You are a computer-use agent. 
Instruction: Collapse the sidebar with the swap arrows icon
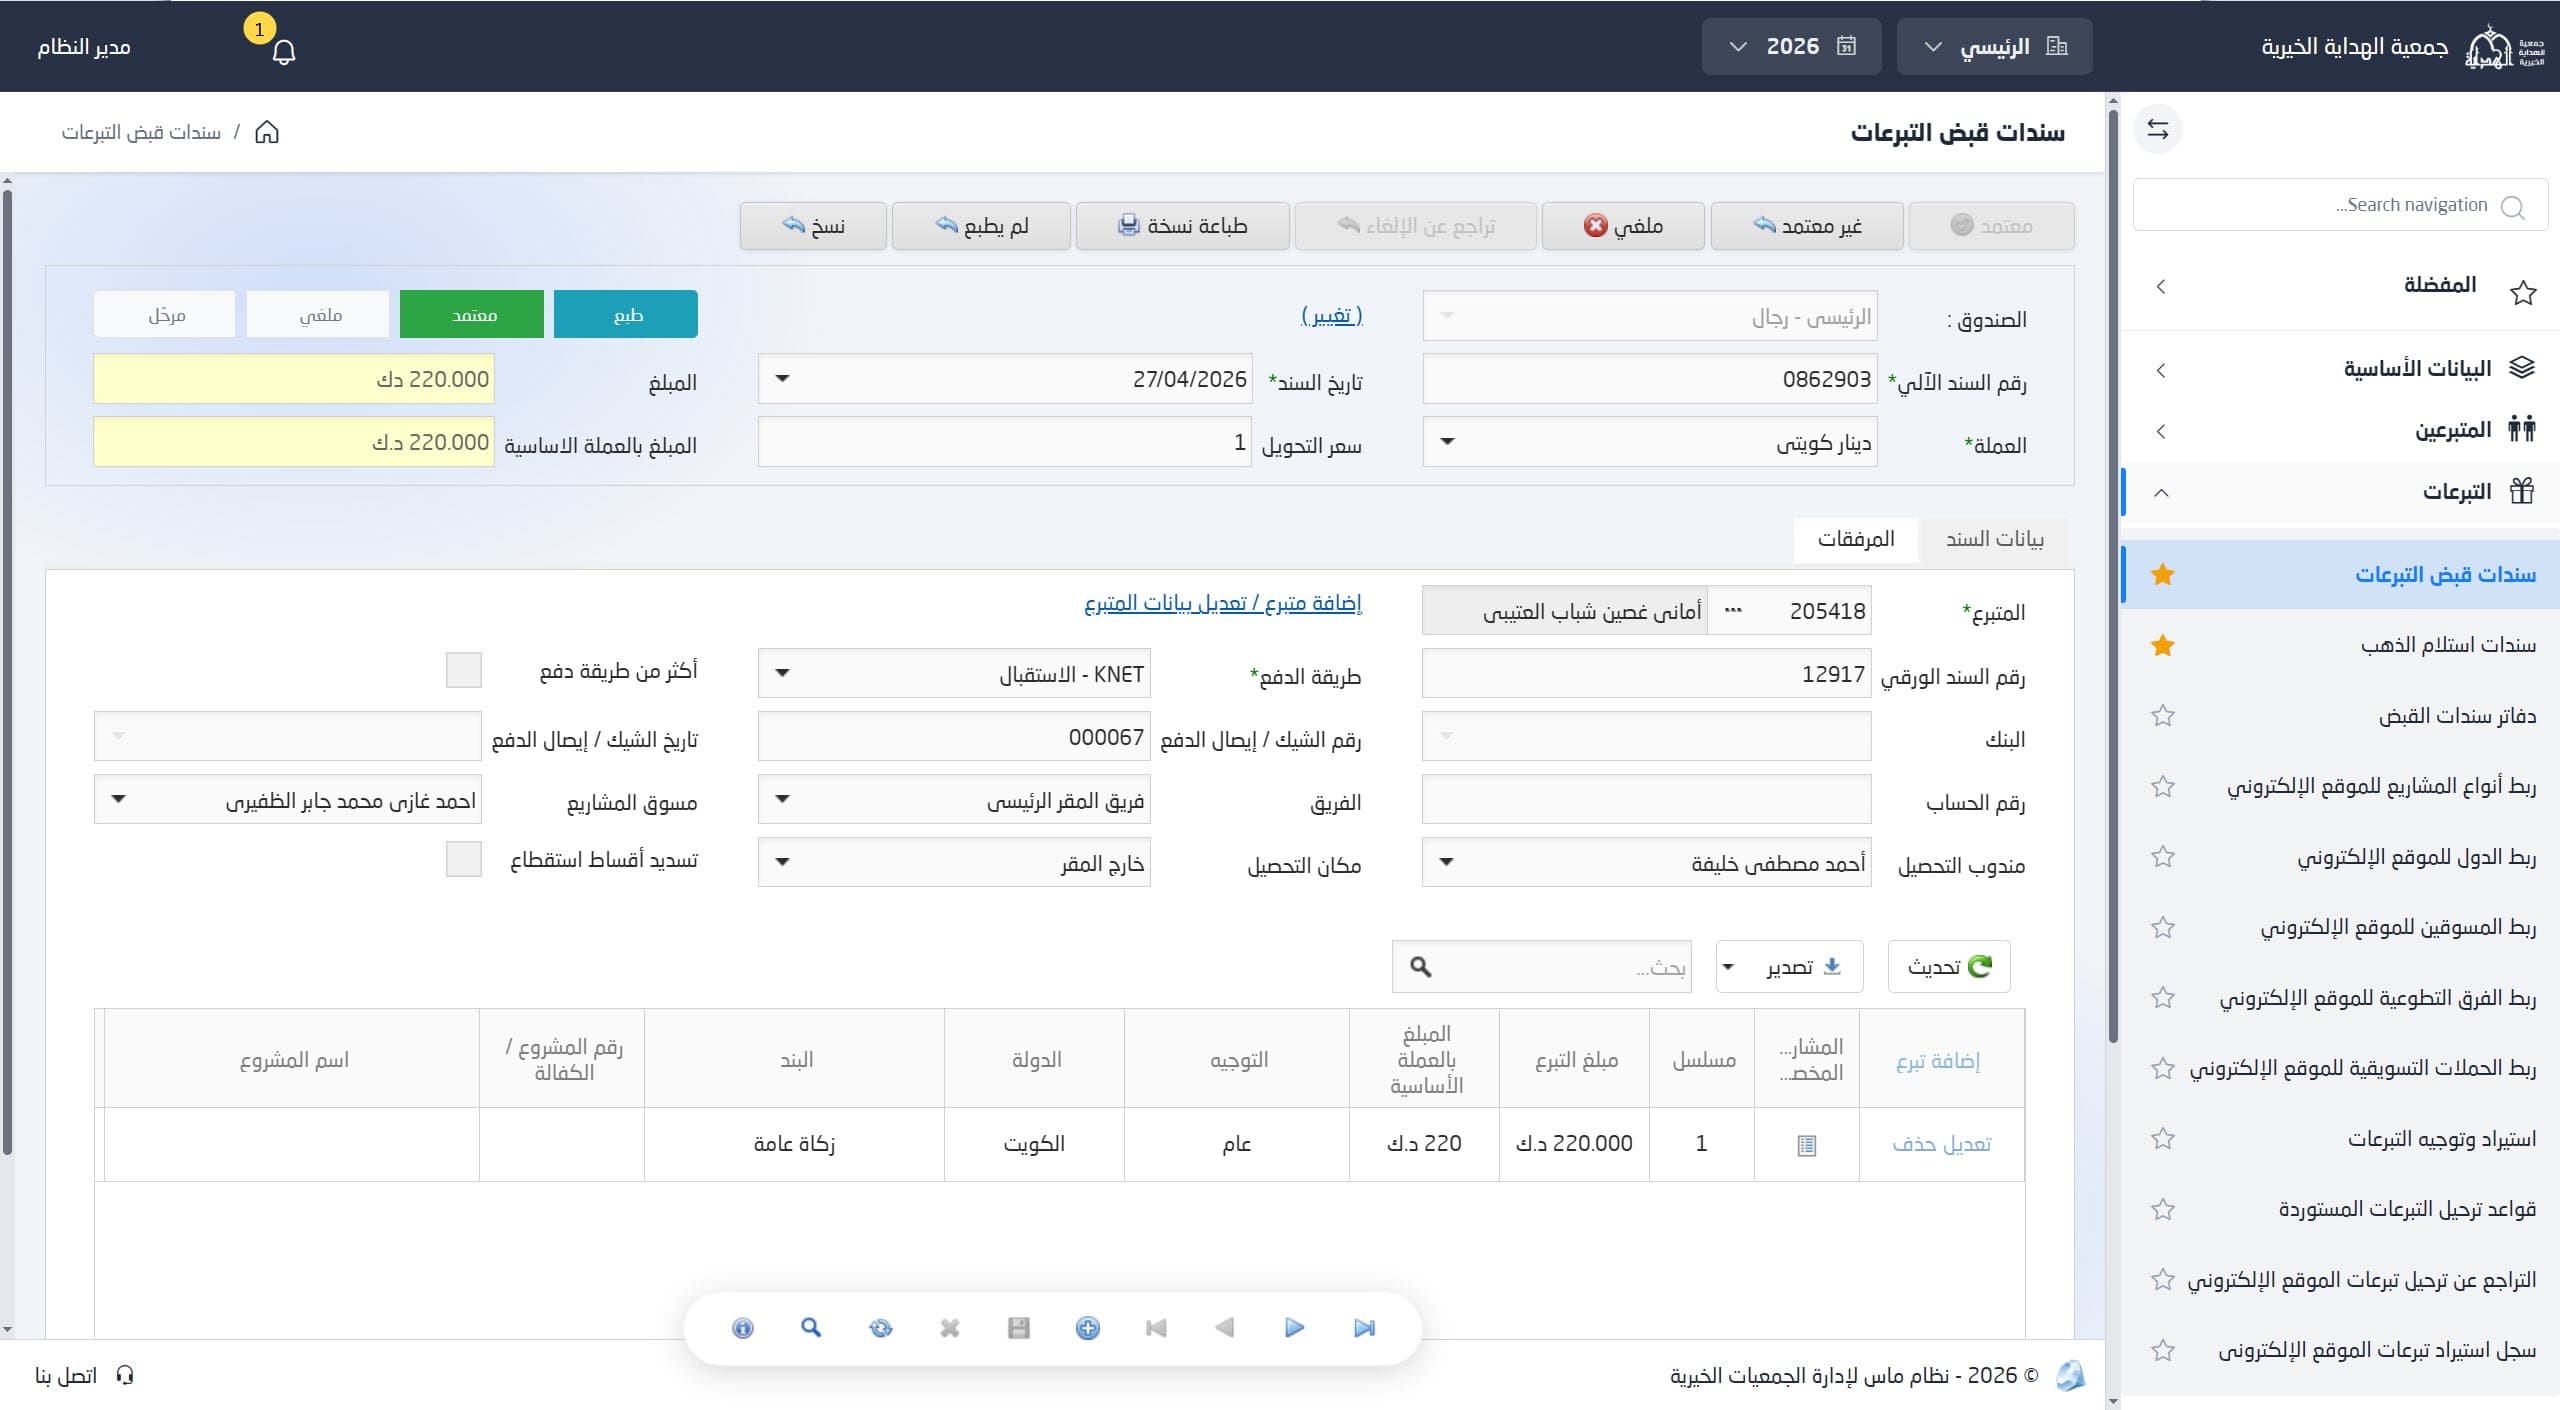pyautogui.click(x=2158, y=130)
